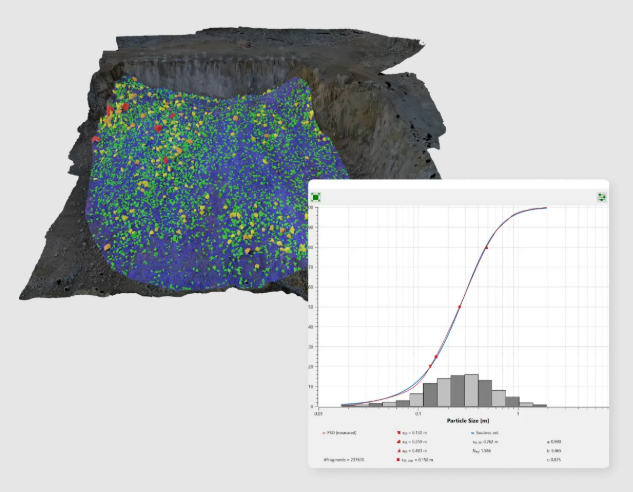This screenshot has width=633, height=492.
Task: Click the red x80 point on the curve
Action: tap(487, 247)
